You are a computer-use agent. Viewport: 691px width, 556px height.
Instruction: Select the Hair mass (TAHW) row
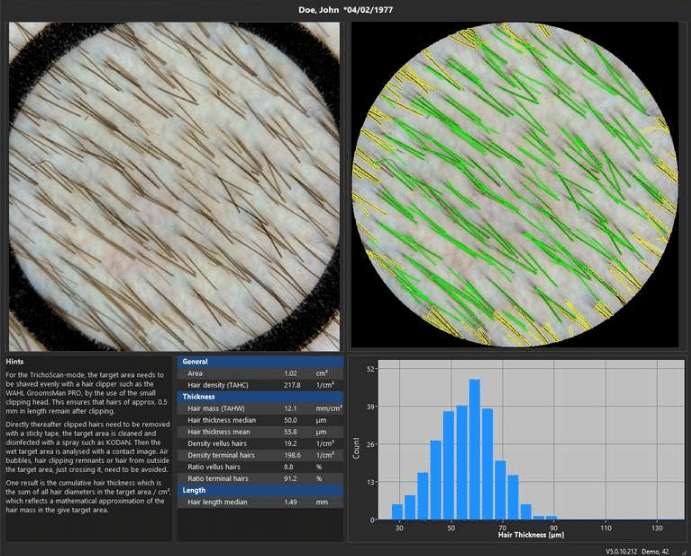pos(259,408)
